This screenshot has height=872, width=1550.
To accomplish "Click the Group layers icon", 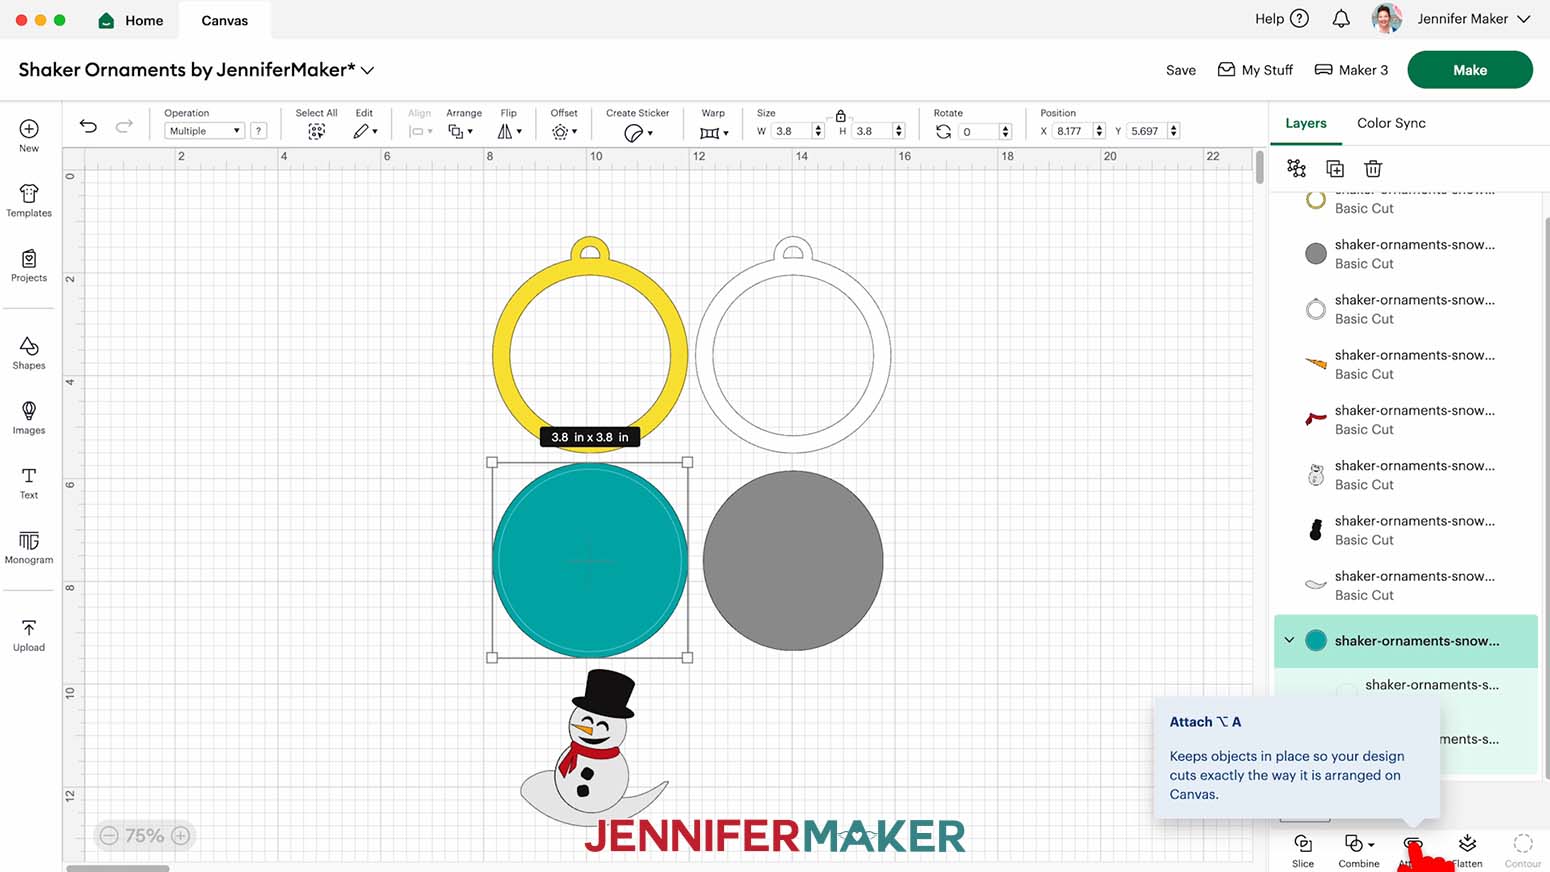I will click(x=1296, y=168).
